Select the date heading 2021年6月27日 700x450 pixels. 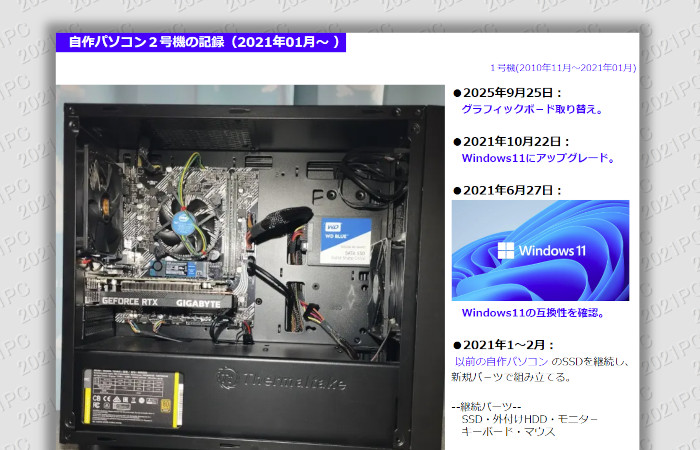click(507, 191)
